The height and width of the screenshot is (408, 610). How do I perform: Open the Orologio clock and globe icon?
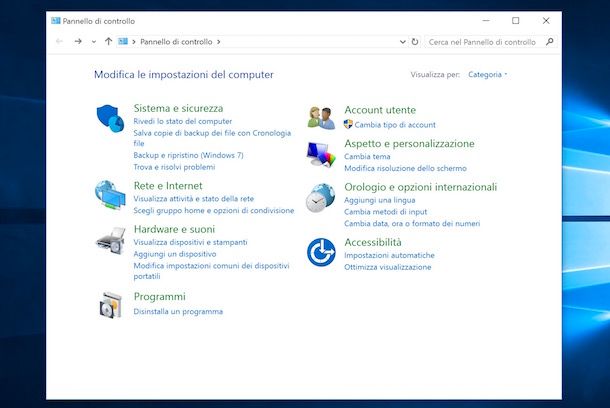[321, 198]
